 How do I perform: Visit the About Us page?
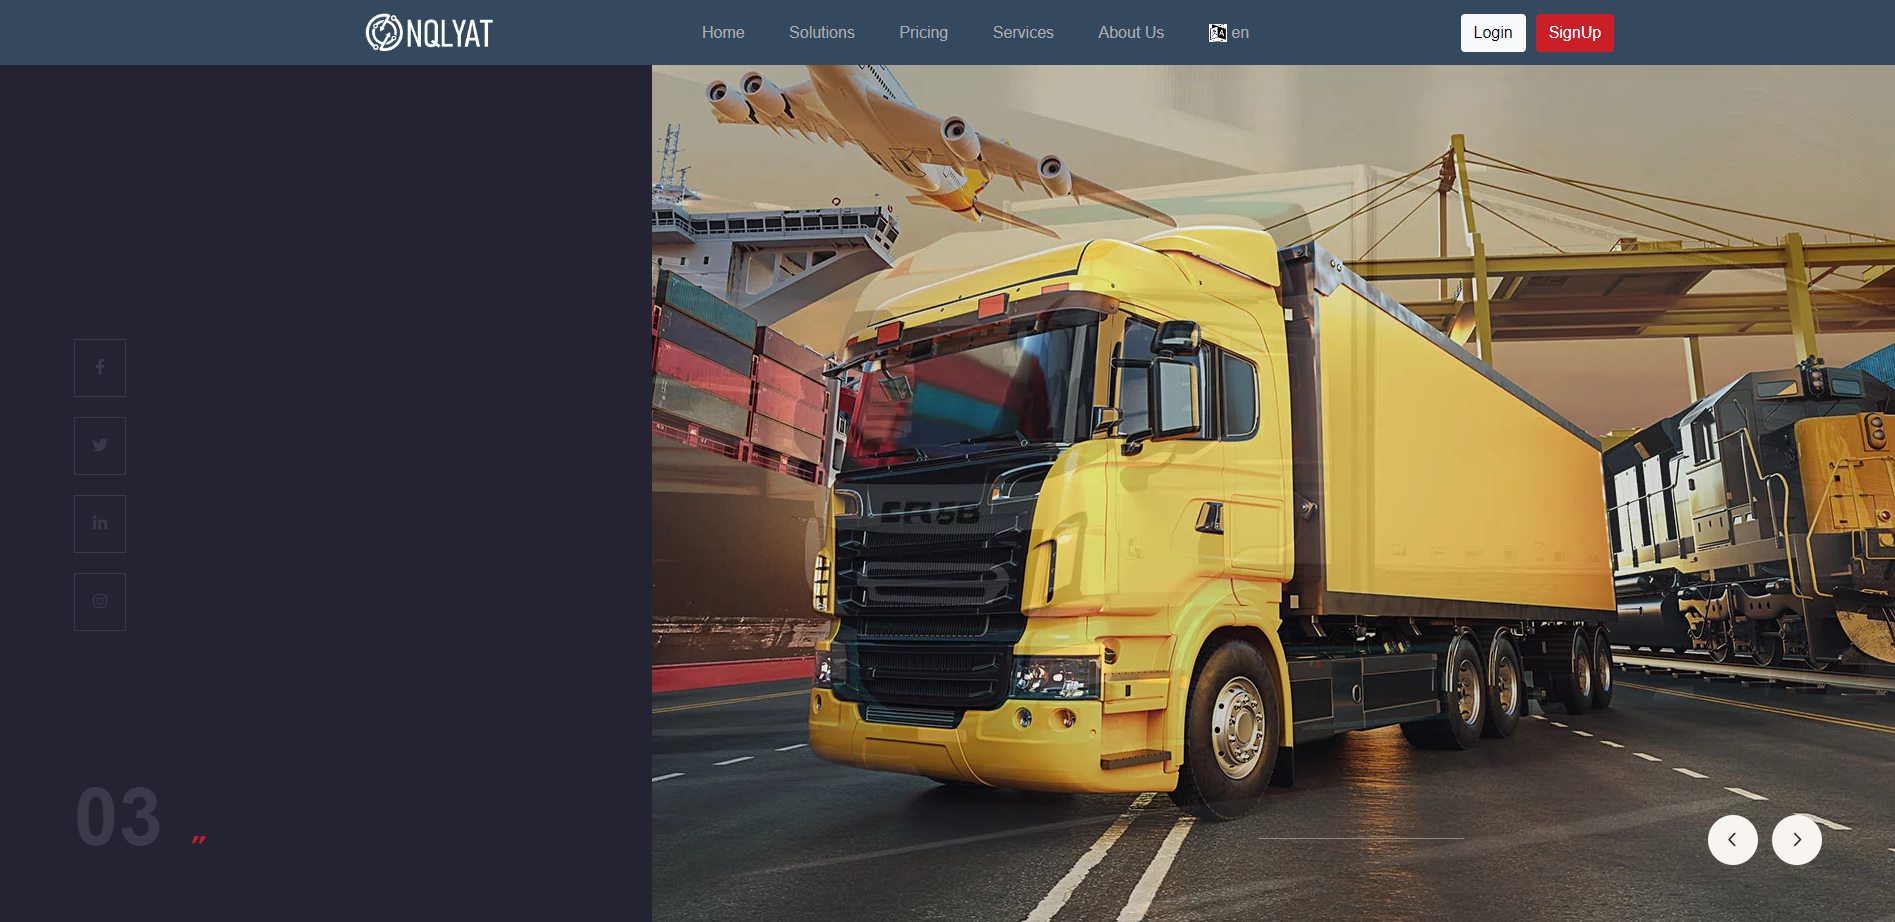[1130, 33]
